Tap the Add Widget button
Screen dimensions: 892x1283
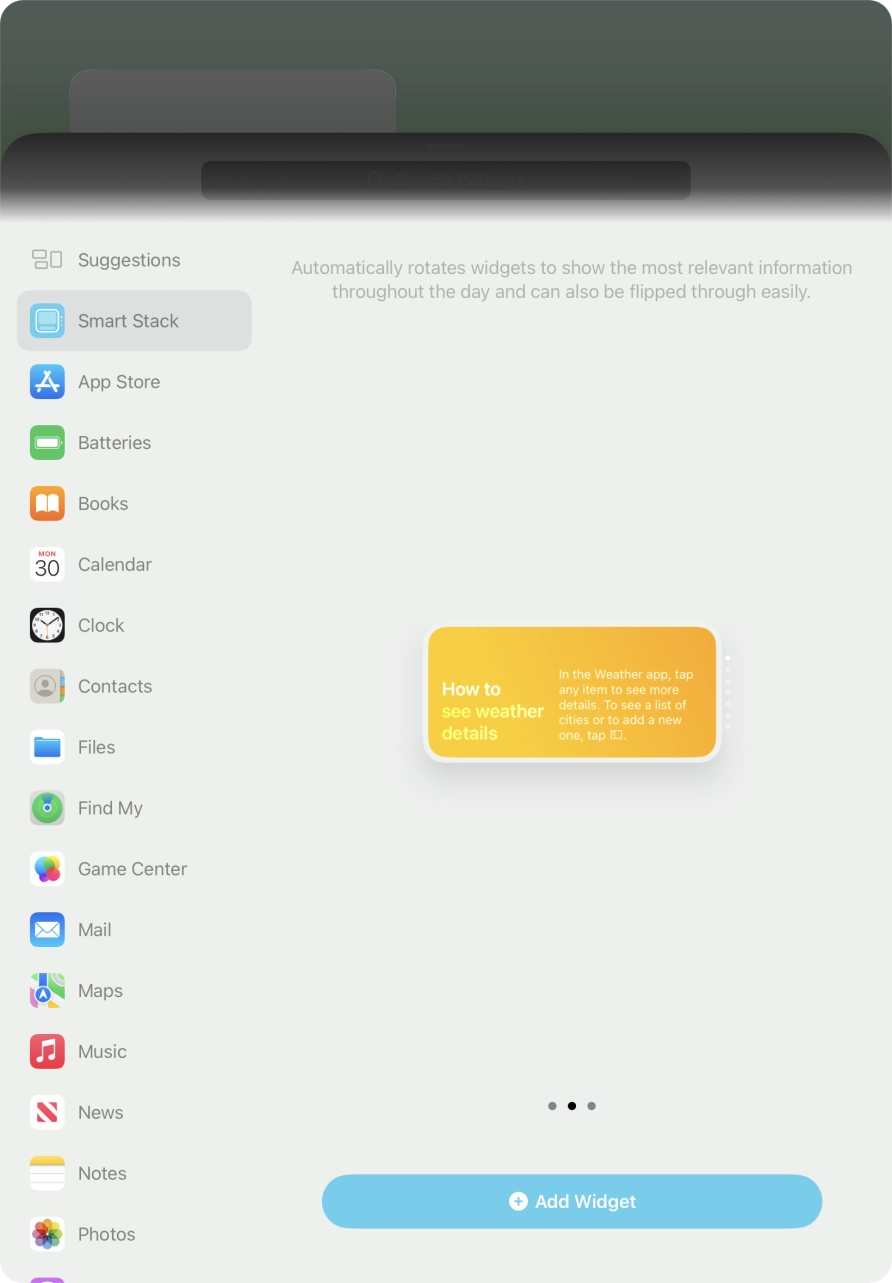571,1201
